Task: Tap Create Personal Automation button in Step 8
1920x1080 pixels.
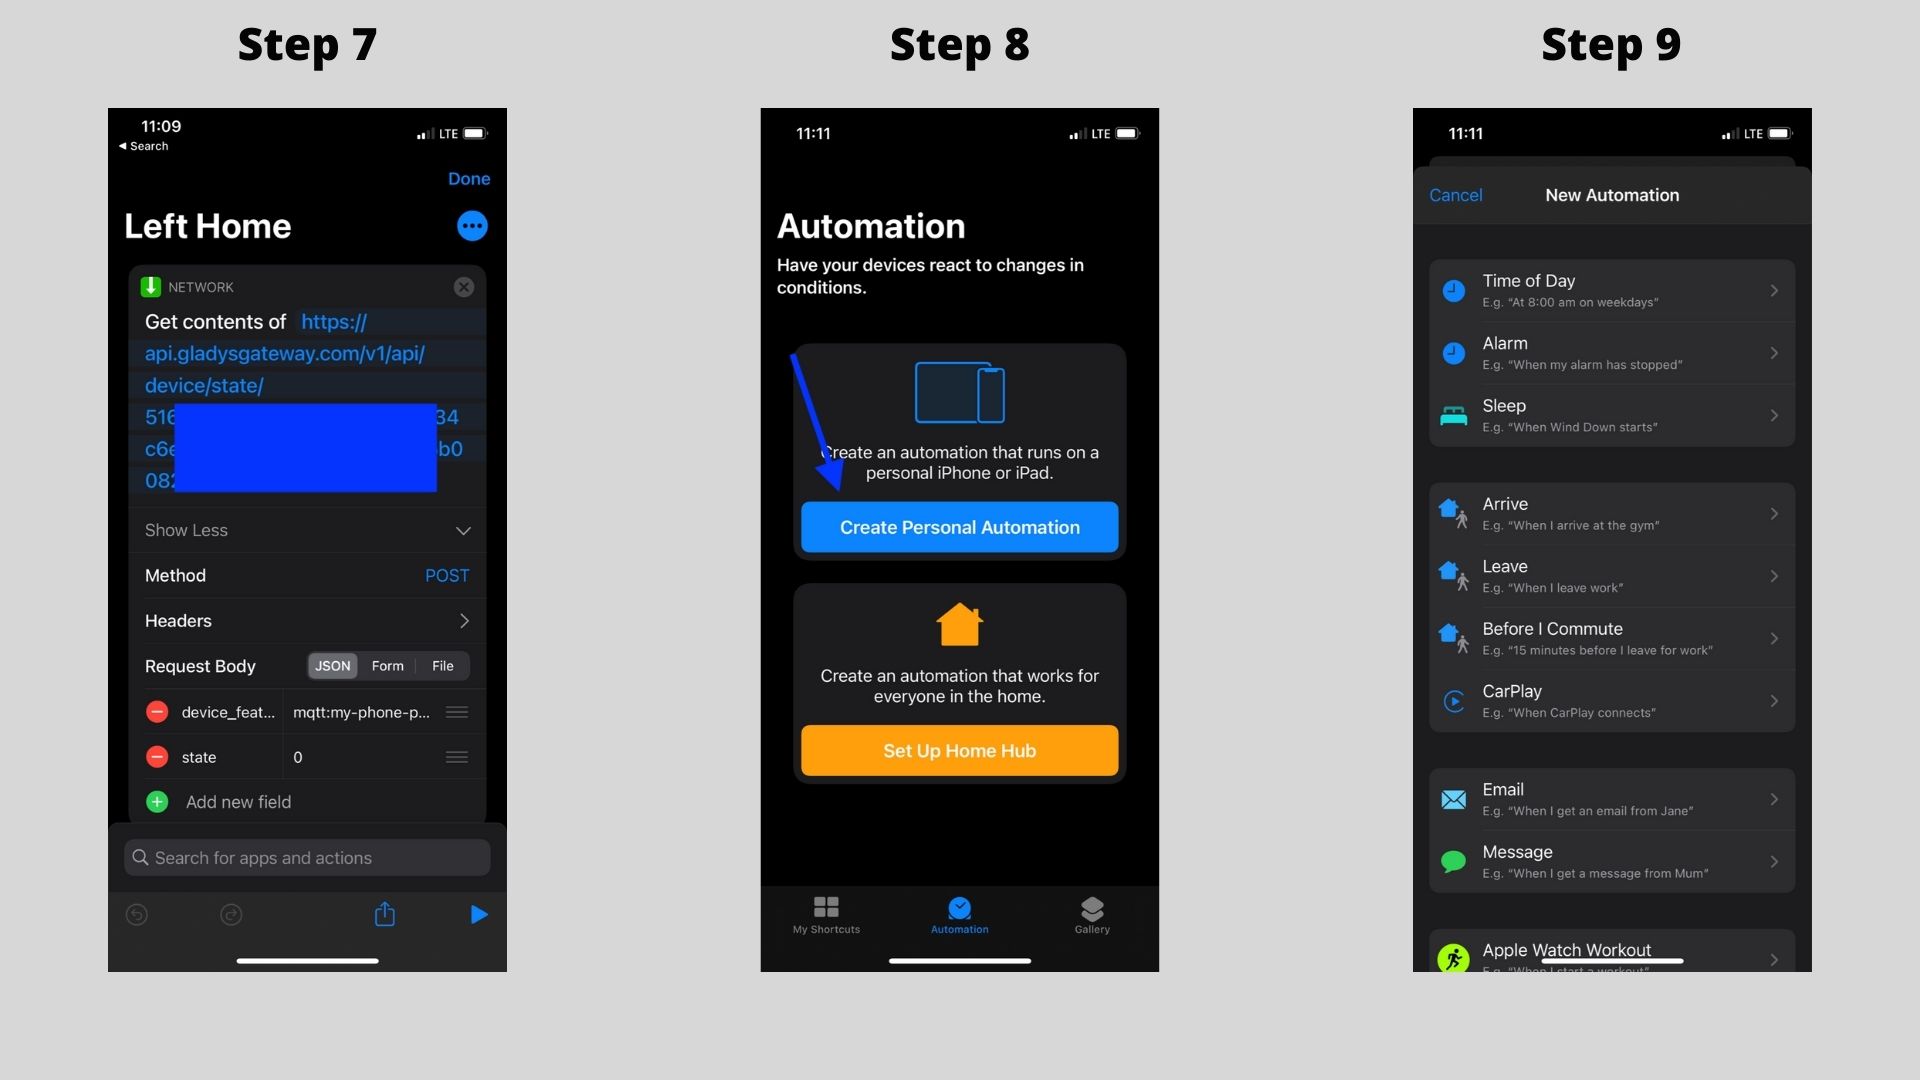Action: (959, 526)
